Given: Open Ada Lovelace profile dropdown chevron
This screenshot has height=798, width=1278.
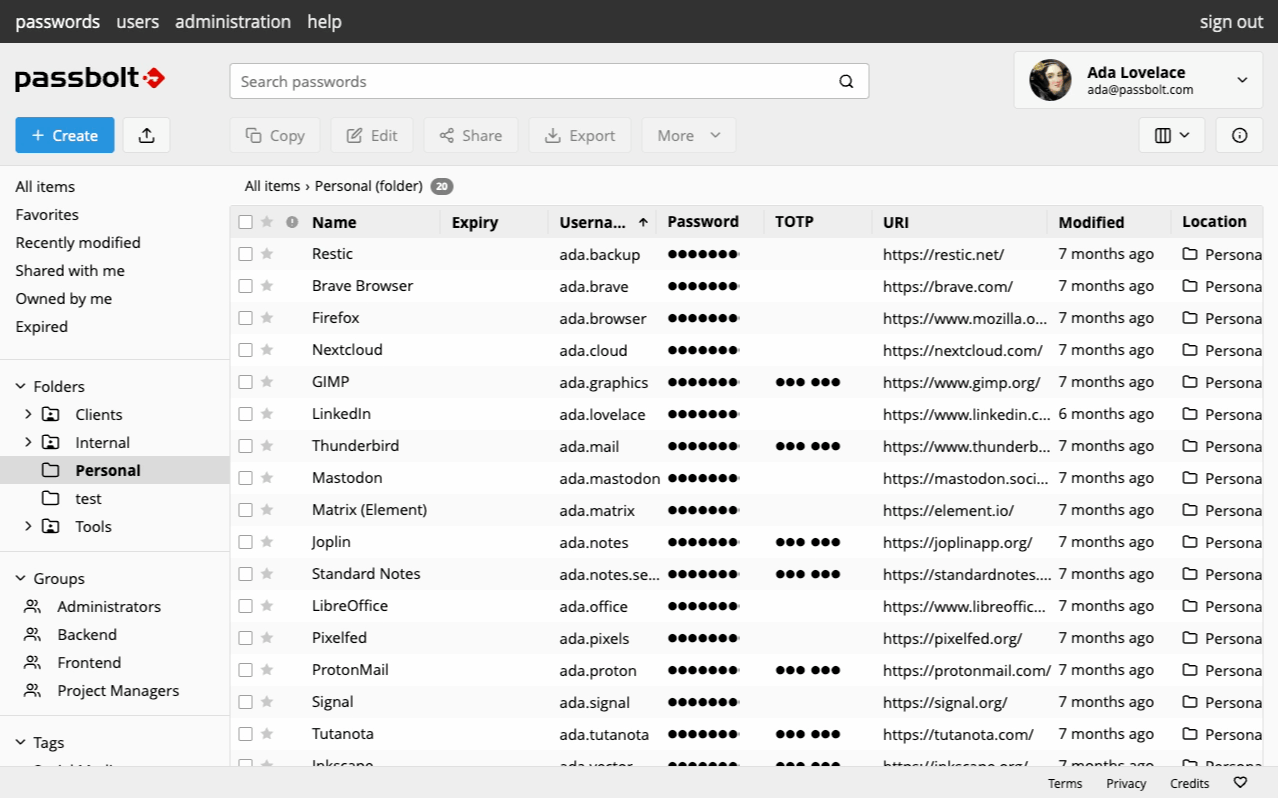Looking at the screenshot, I should click(x=1242, y=80).
